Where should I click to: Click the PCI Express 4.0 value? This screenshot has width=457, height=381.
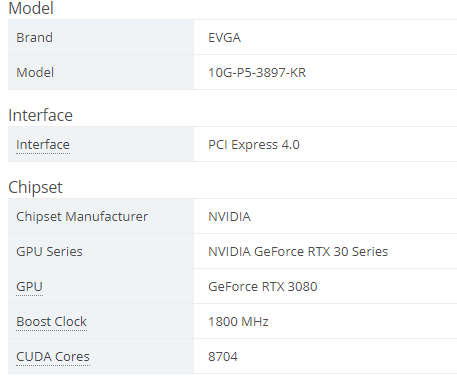tap(254, 145)
